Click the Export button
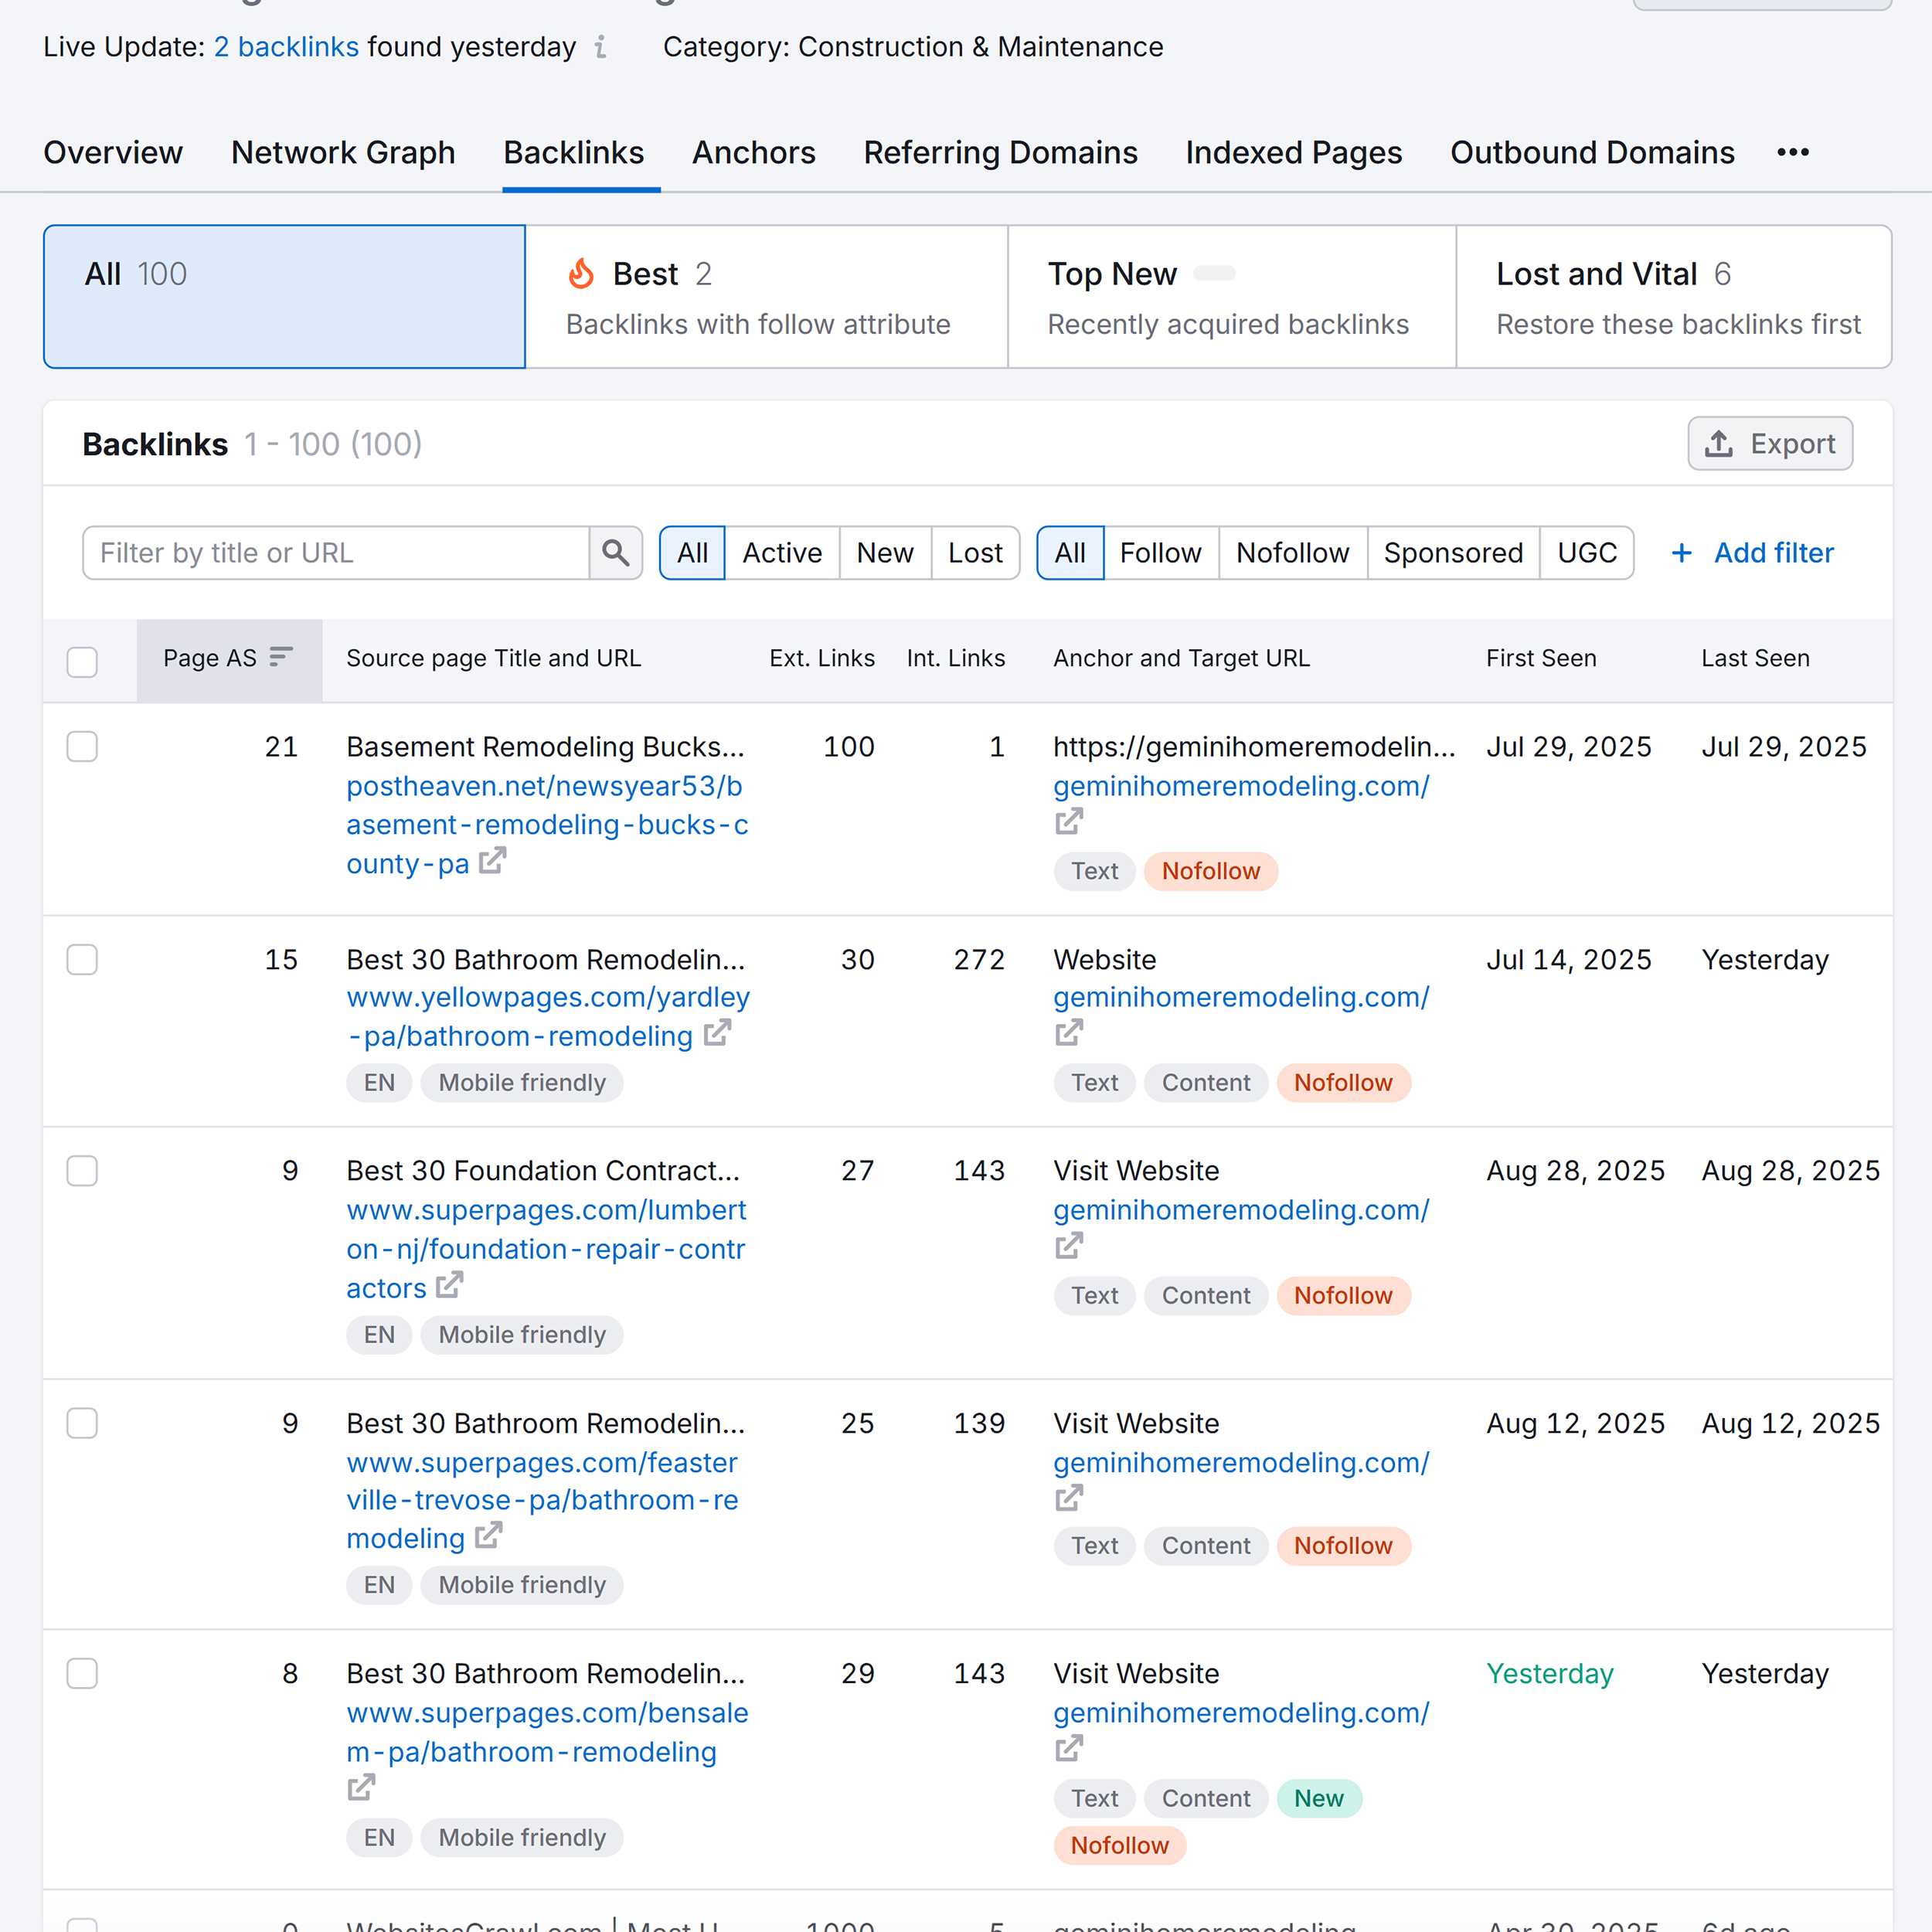Screen dimensions: 1932x1932 (1769, 444)
